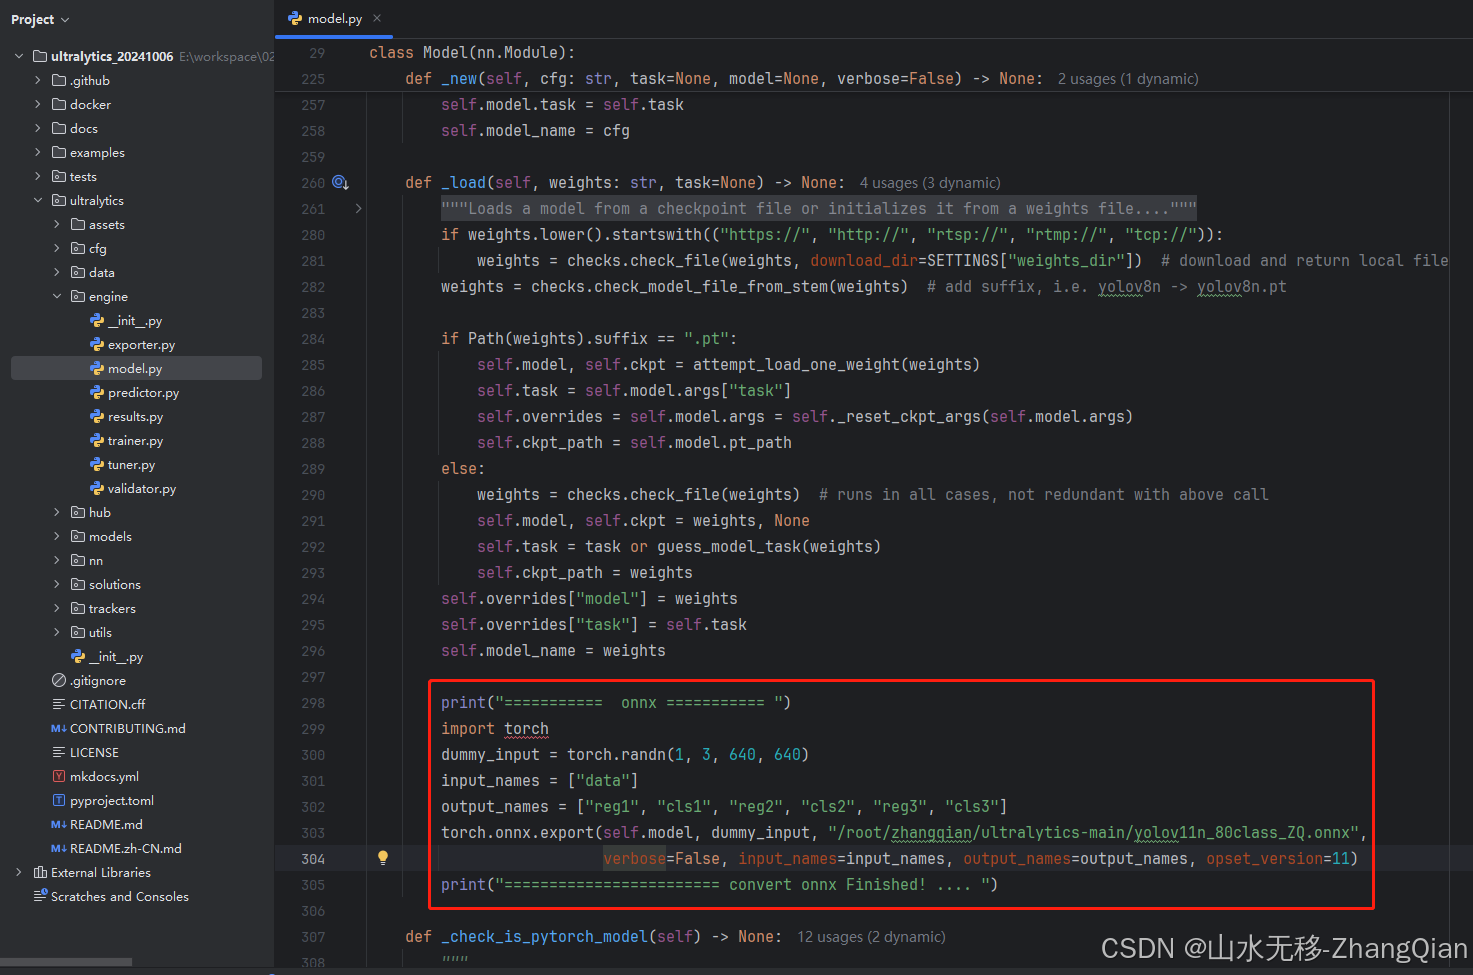Select results.py Python file icon
This screenshot has width=1473, height=975.
(x=97, y=416)
